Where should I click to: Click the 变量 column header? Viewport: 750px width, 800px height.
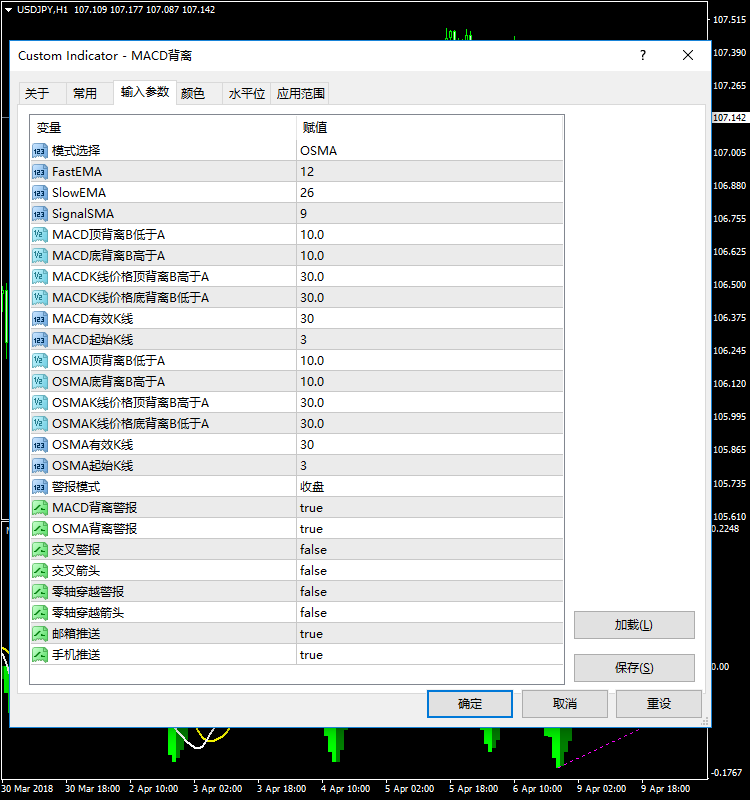click(163, 128)
